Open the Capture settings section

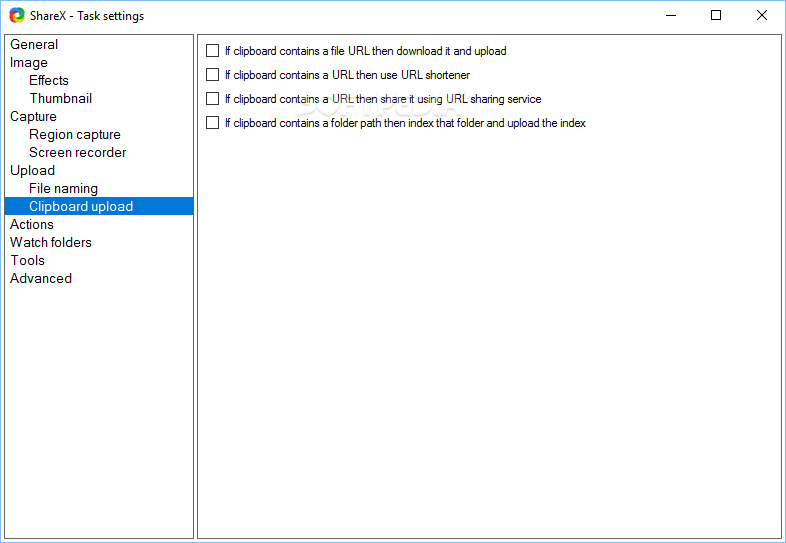[x=33, y=116]
